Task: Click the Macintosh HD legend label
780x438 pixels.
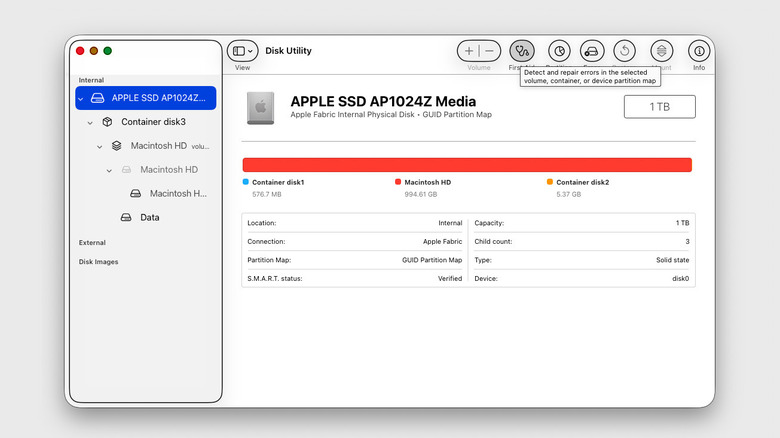Action: pyautogui.click(x=428, y=182)
